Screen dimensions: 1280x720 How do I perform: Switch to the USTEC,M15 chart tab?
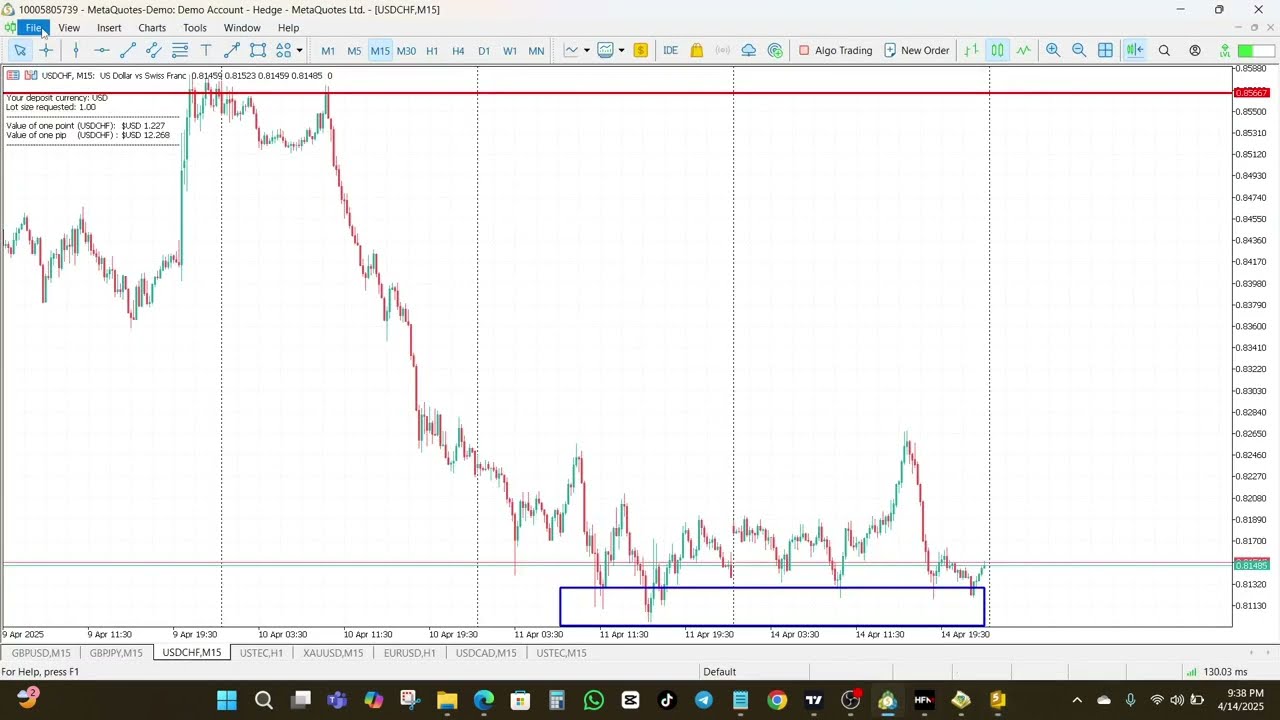click(561, 653)
